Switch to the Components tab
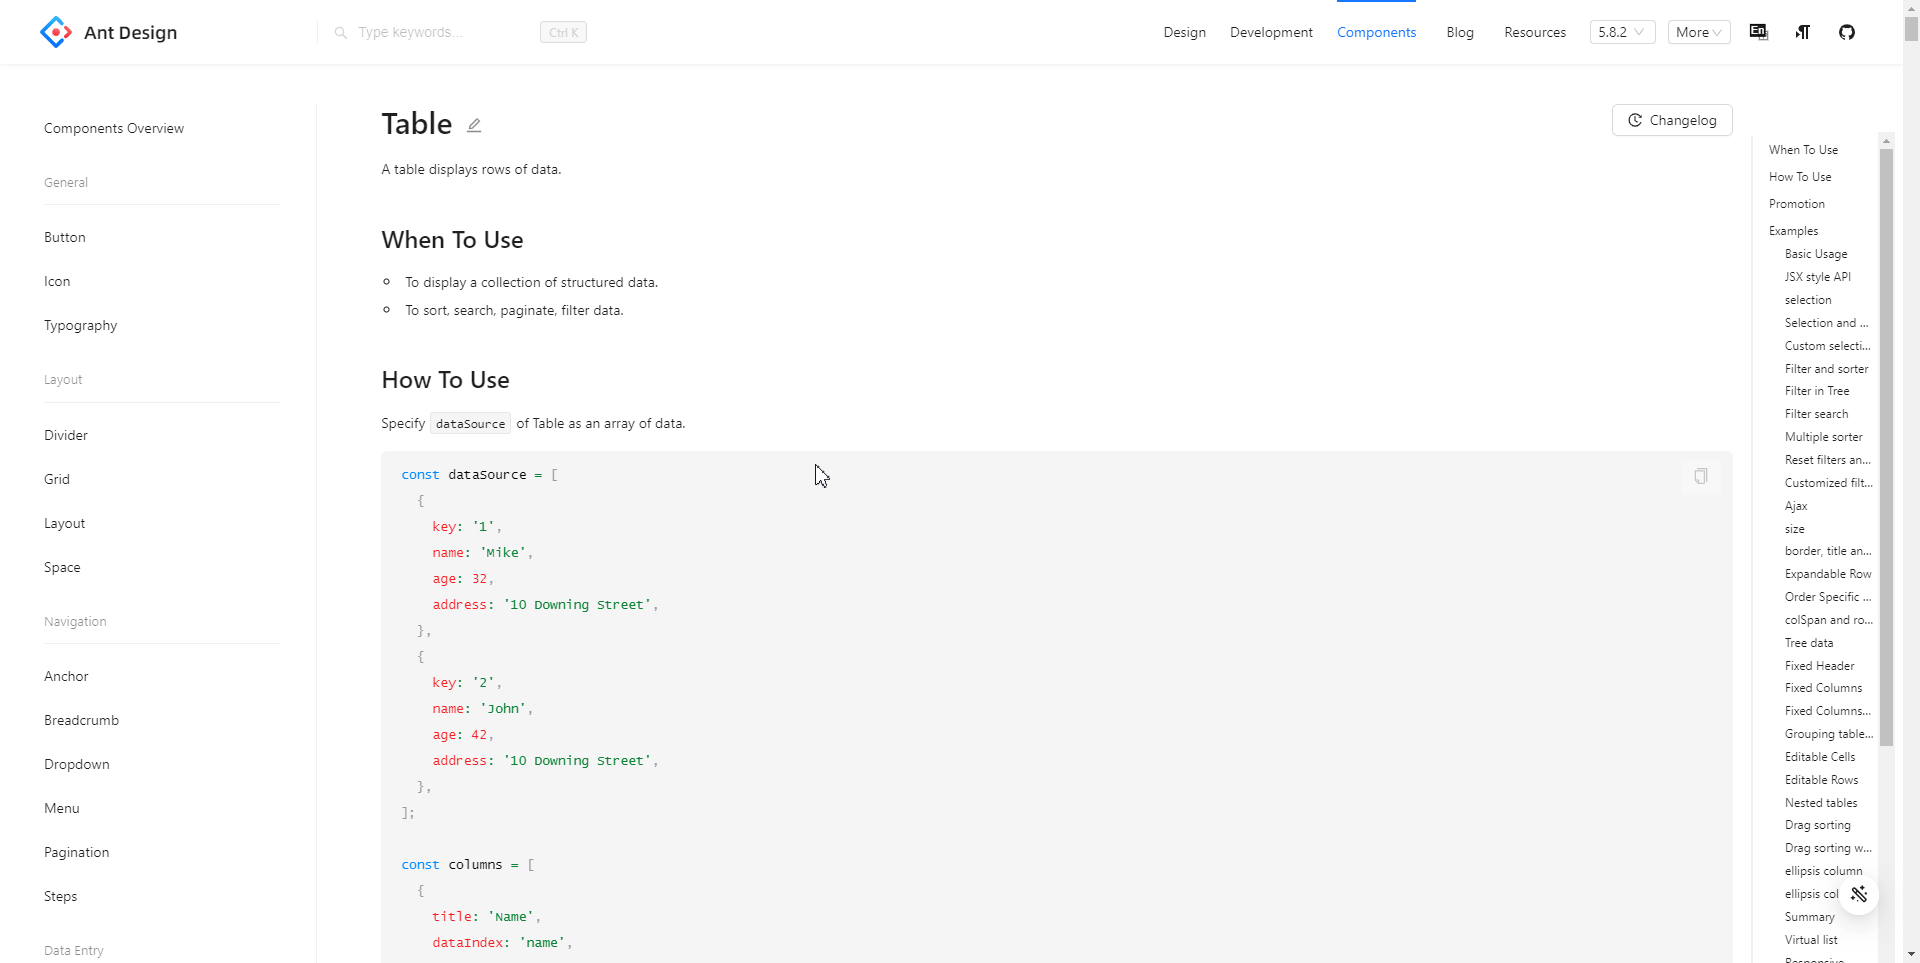 click(x=1376, y=32)
